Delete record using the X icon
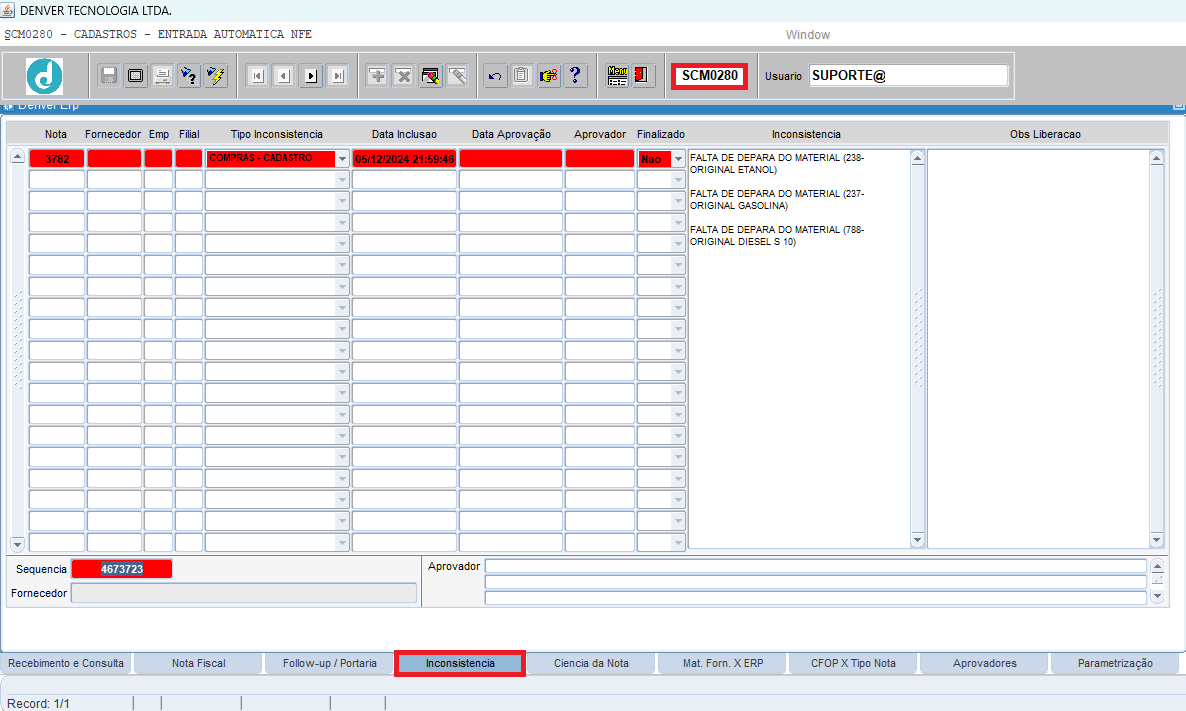 coord(404,76)
